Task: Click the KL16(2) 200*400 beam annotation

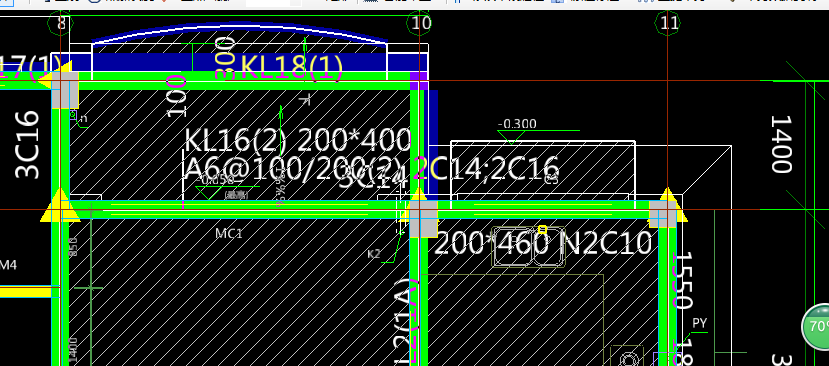Action: tap(297, 141)
